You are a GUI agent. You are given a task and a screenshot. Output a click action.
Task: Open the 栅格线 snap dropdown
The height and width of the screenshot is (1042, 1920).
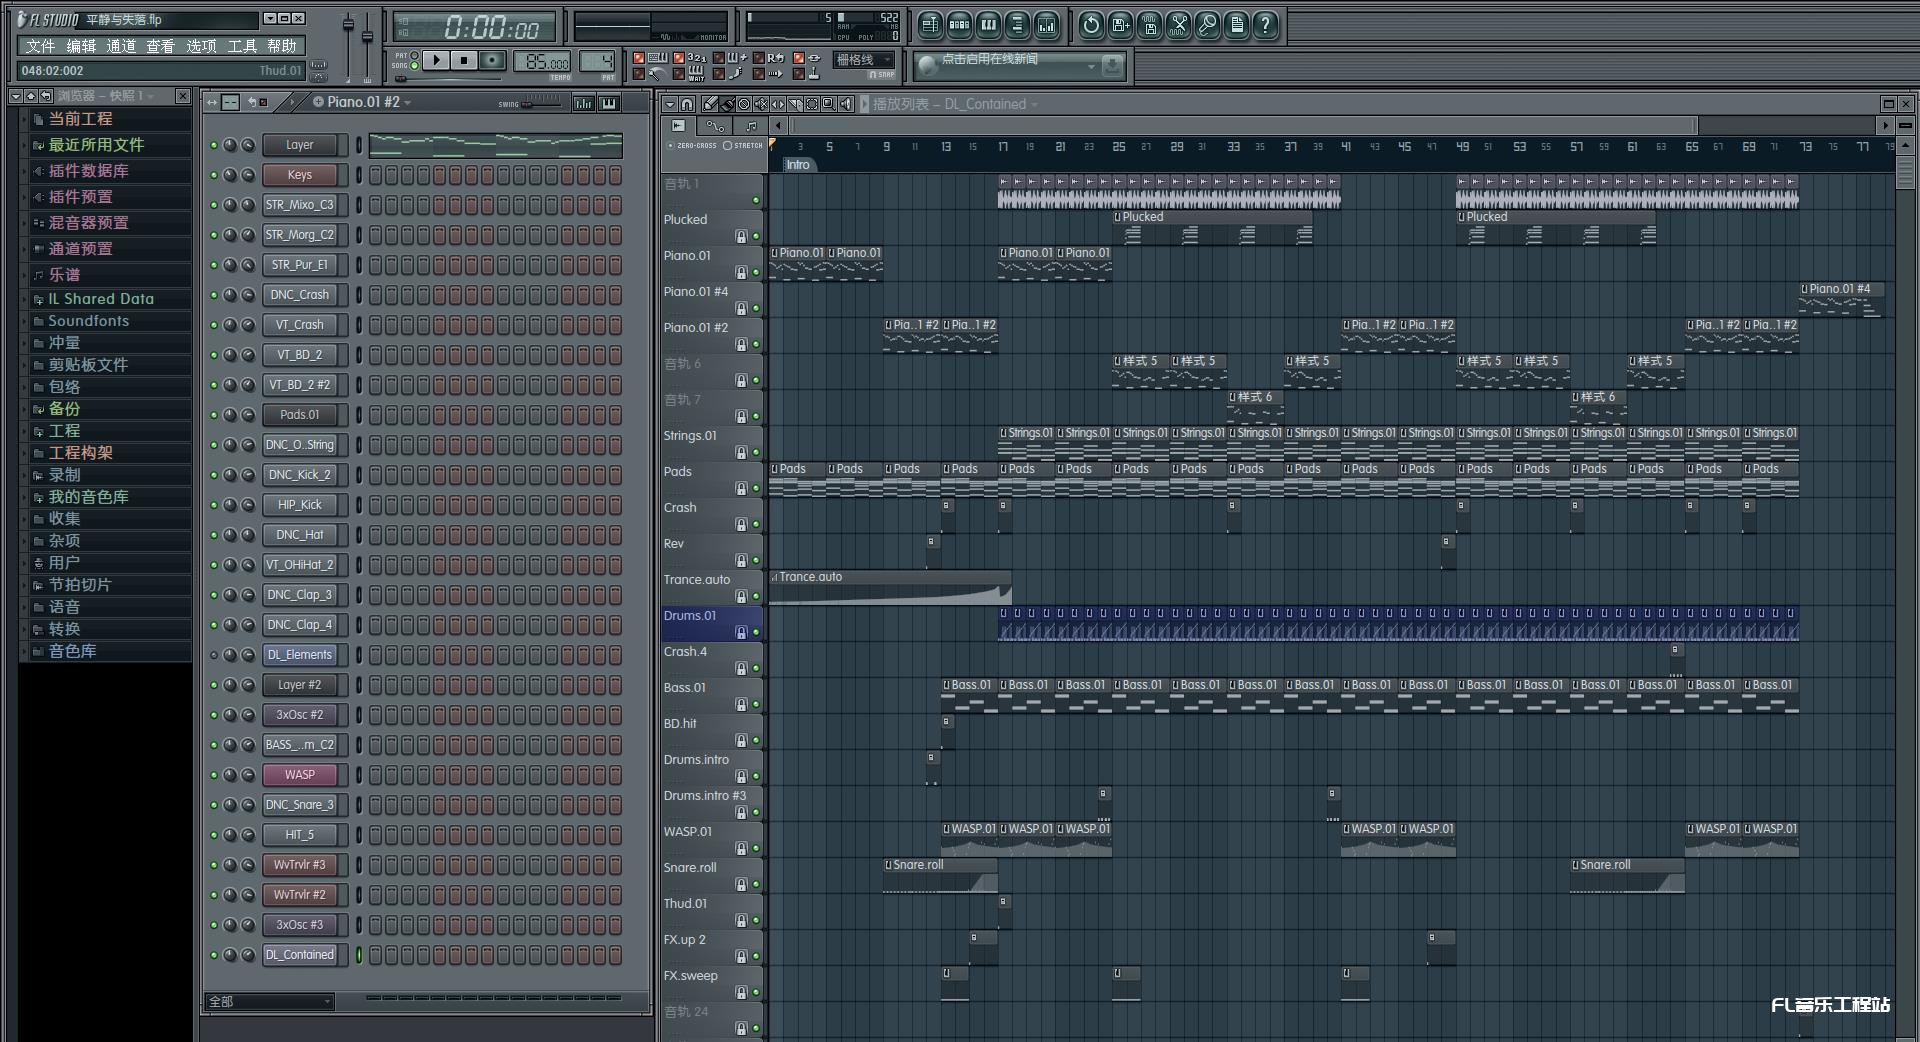864,60
